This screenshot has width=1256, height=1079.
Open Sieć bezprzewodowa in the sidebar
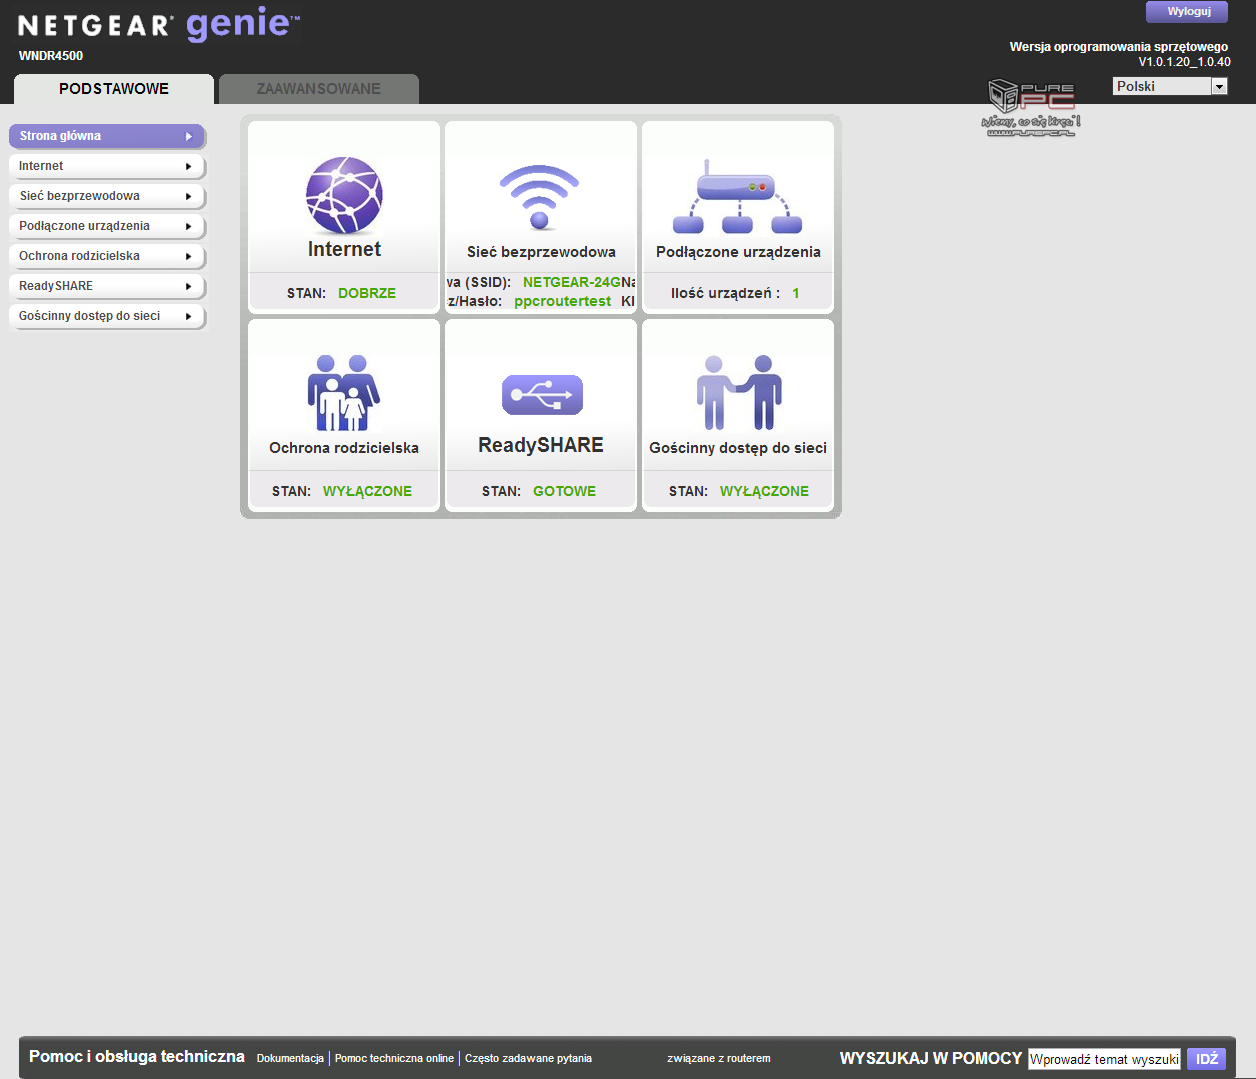tap(107, 196)
